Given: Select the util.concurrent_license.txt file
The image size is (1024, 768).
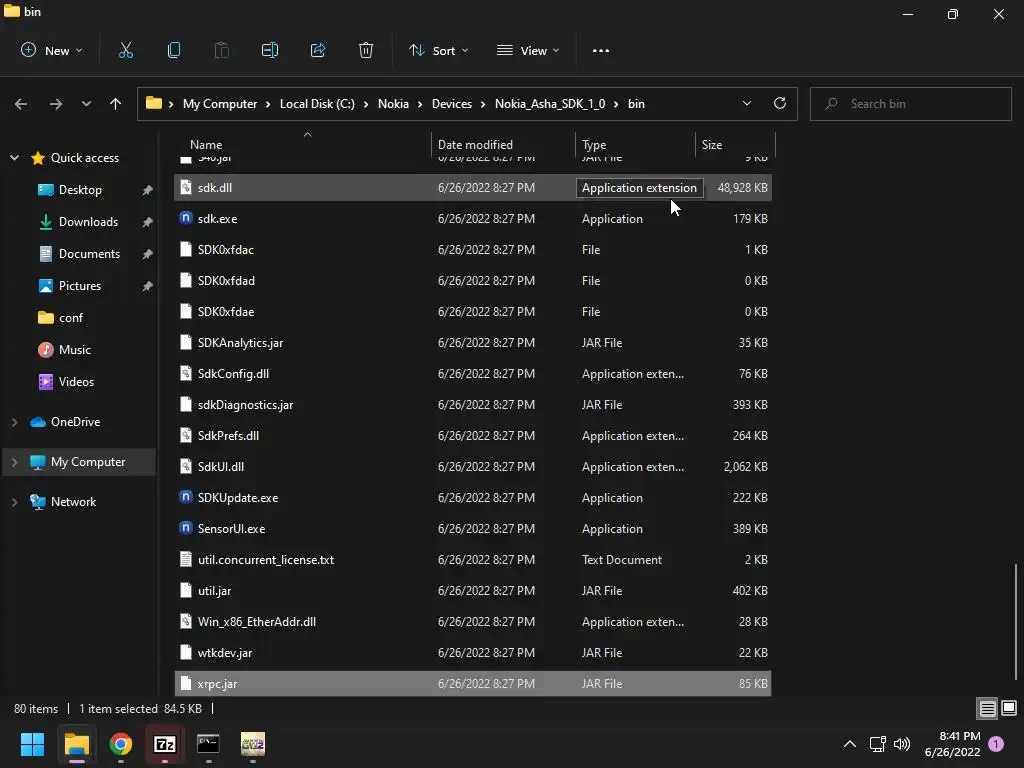Looking at the screenshot, I should coord(473,559).
